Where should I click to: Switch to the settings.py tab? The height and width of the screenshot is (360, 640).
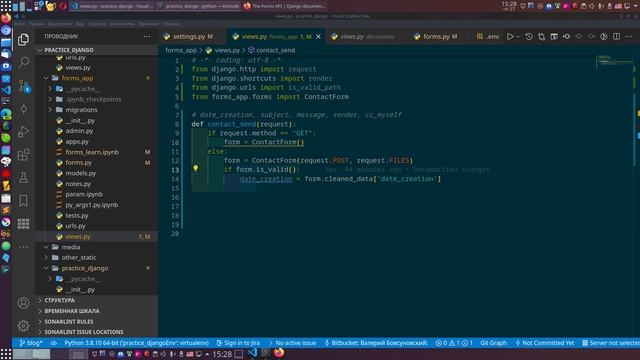point(192,36)
